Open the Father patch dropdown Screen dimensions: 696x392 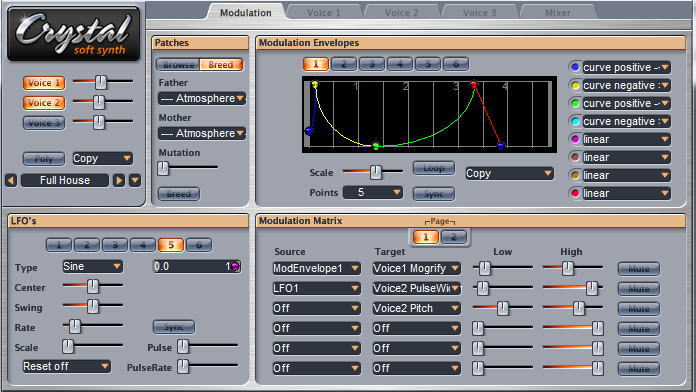click(x=202, y=98)
